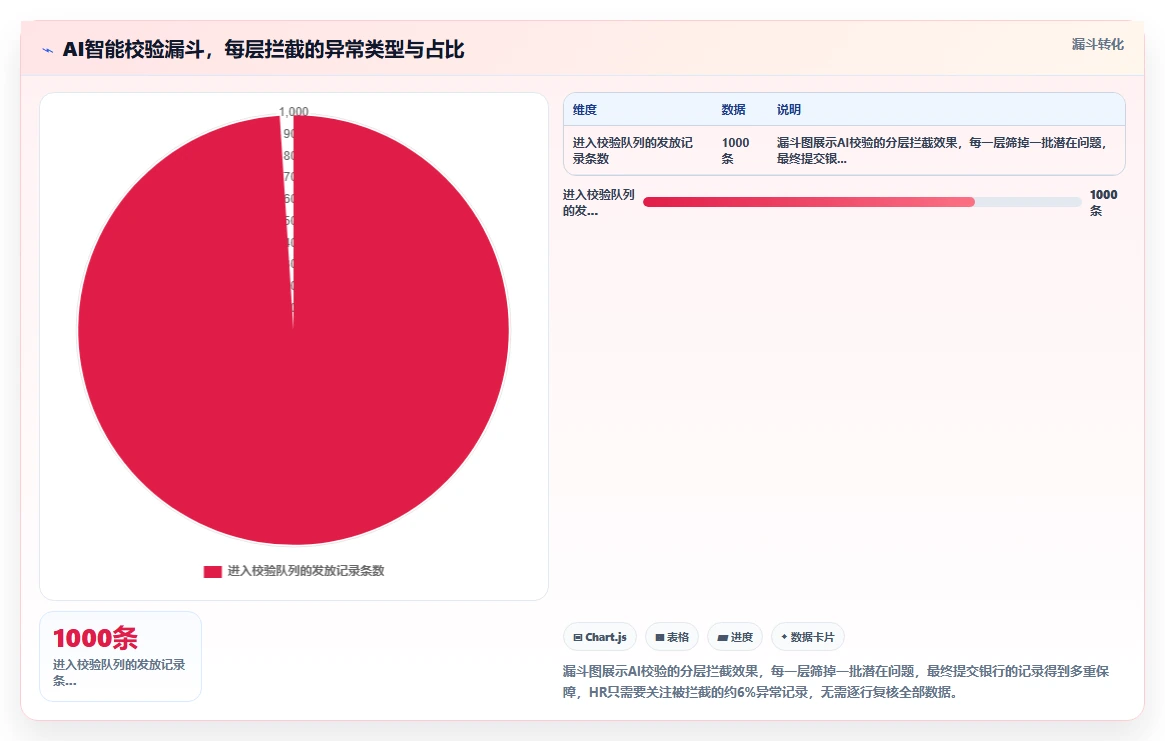Toggle the 进入校验队列的发放记录条数 legend label
This screenshot has height=741, width=1165.
click(305, 571)
